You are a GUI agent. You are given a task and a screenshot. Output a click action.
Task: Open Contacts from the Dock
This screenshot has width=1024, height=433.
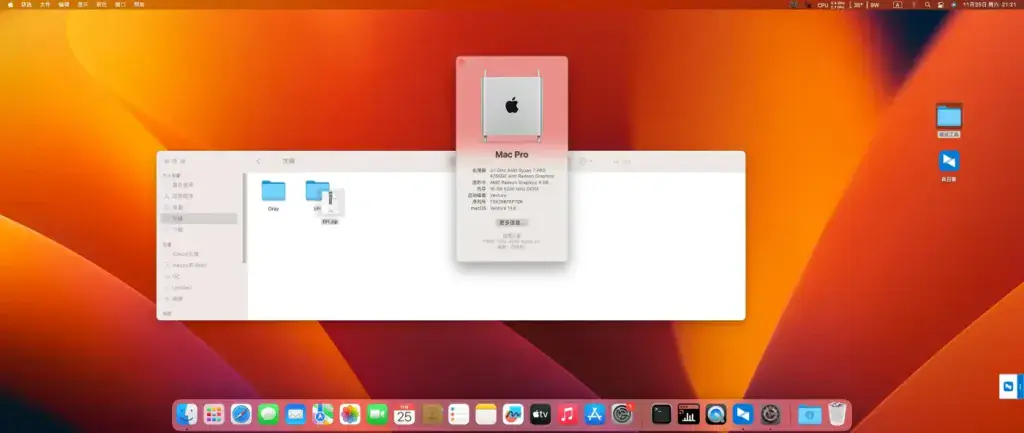[432, 414]
